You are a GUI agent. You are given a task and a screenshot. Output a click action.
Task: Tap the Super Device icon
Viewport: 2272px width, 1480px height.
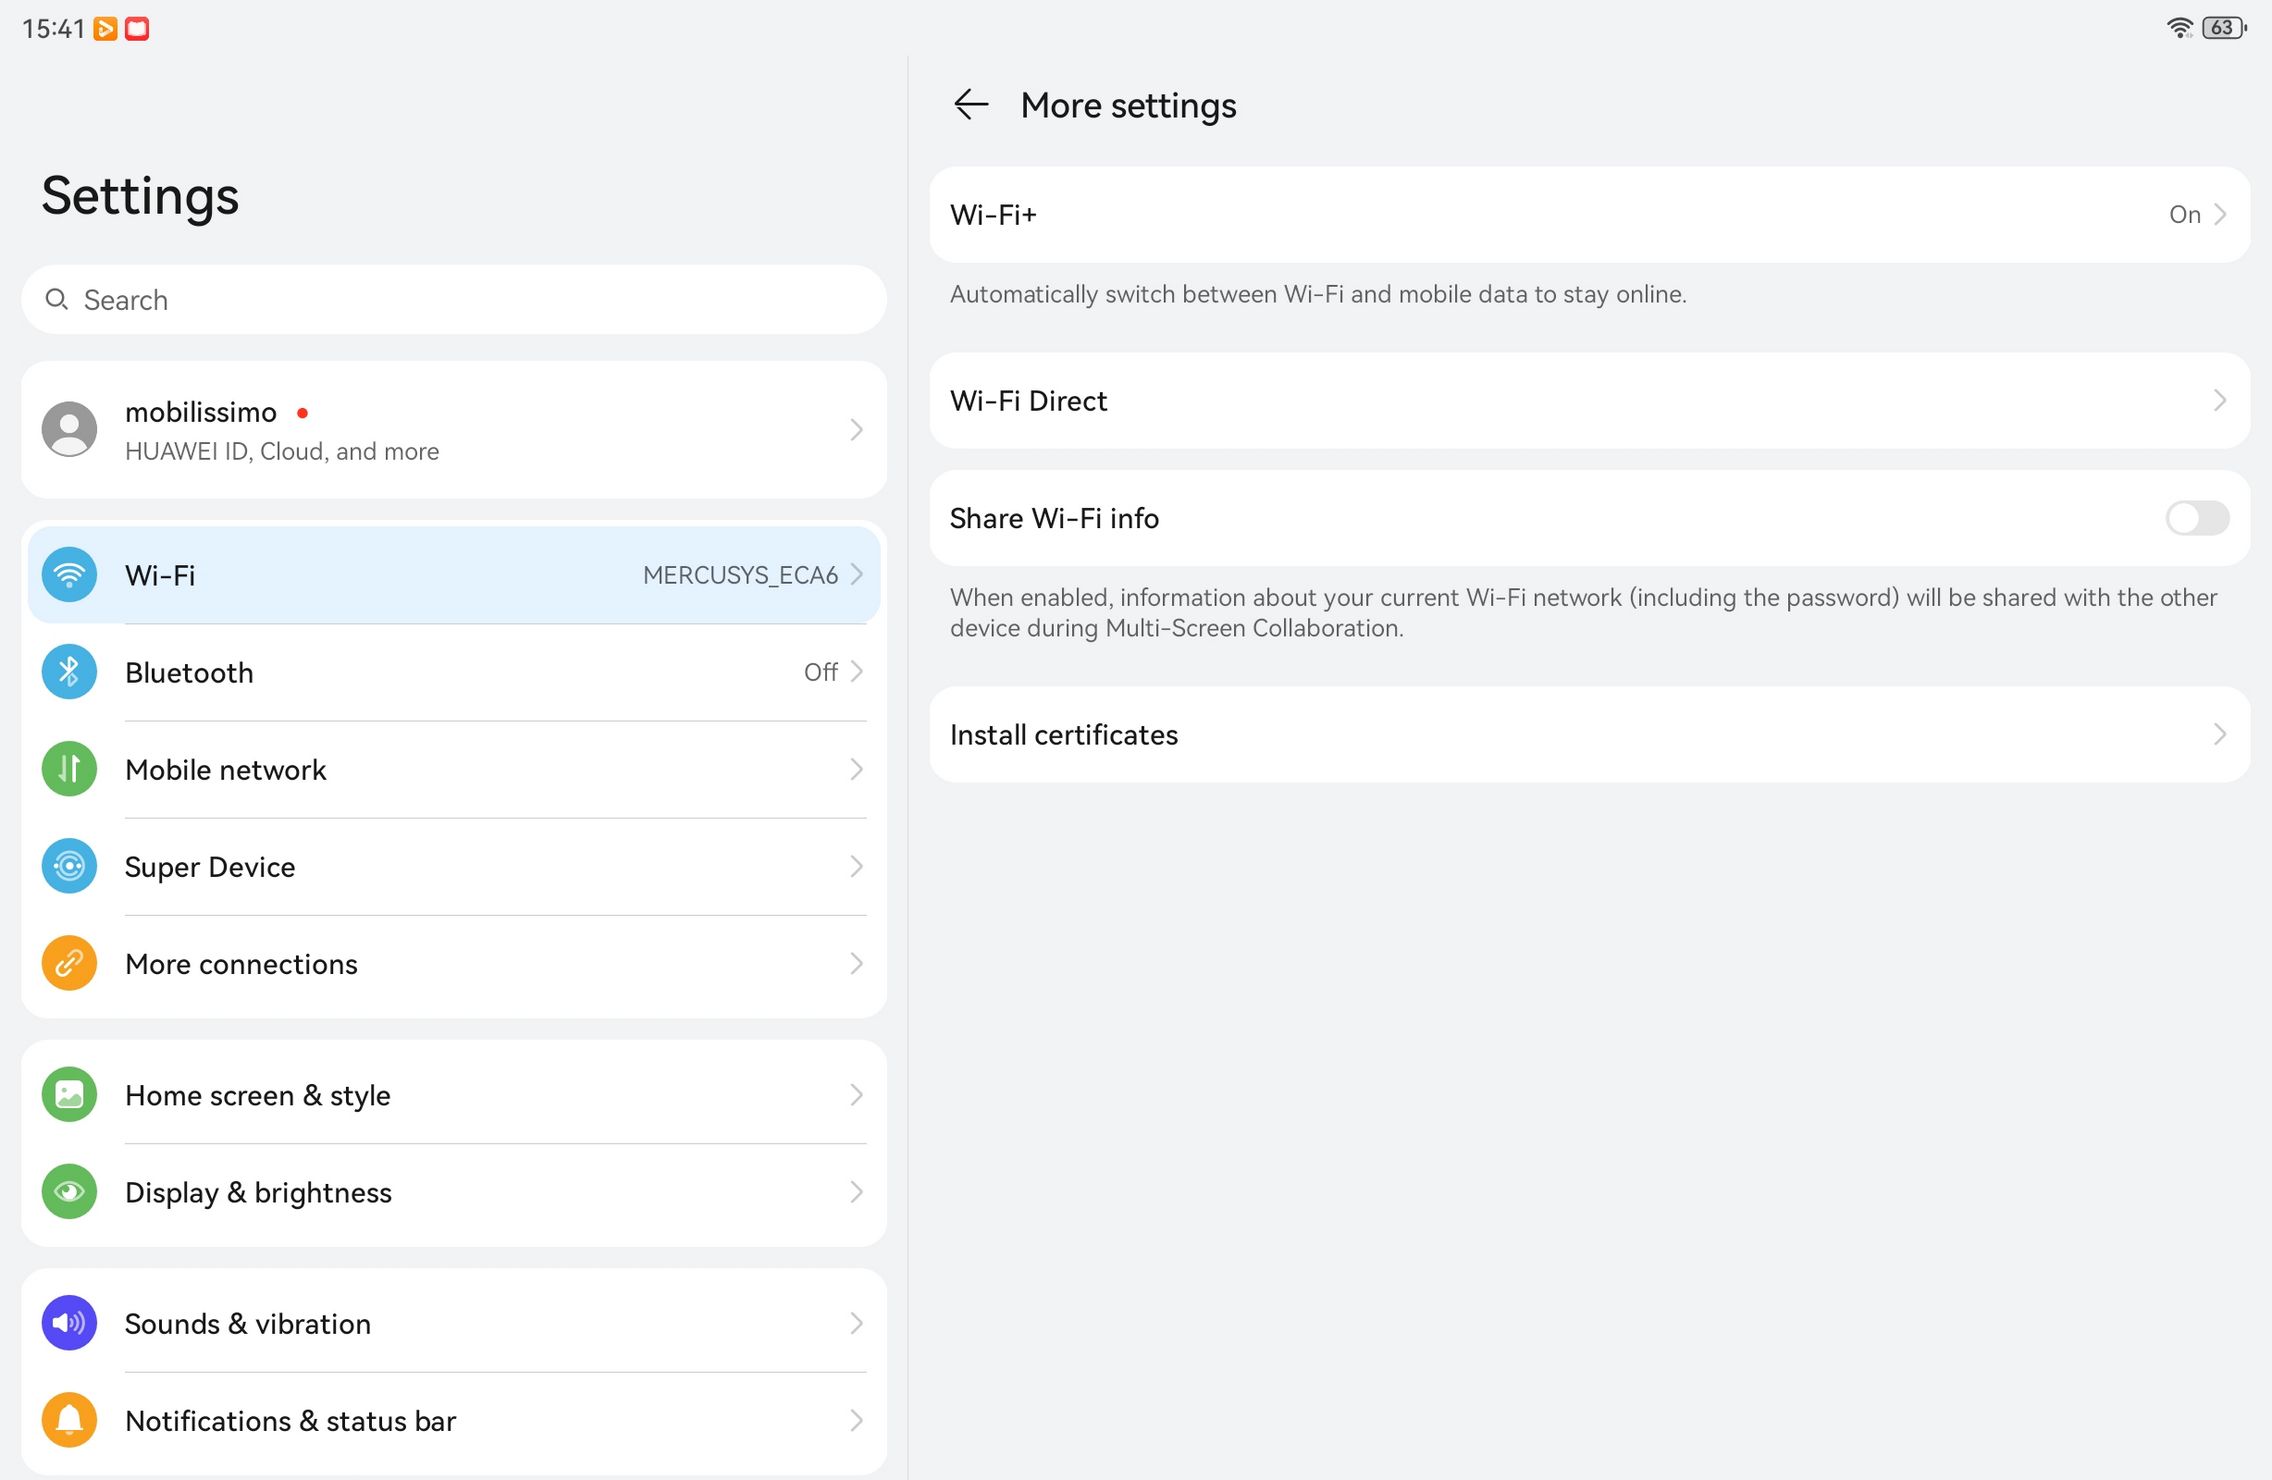tap(69, 866)
